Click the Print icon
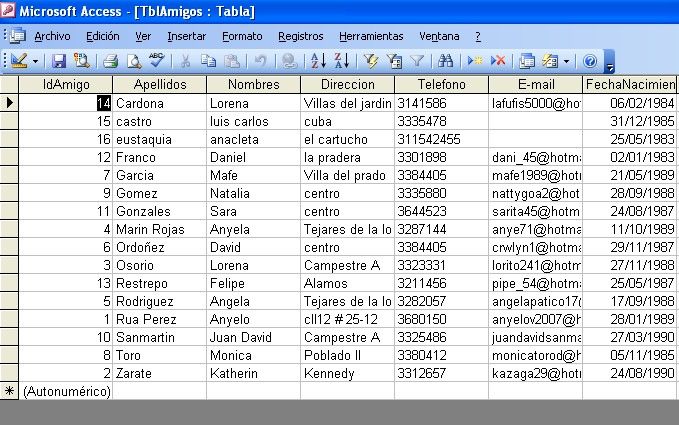The height and width of the screenshot is (425, 679). pos(111,61)
